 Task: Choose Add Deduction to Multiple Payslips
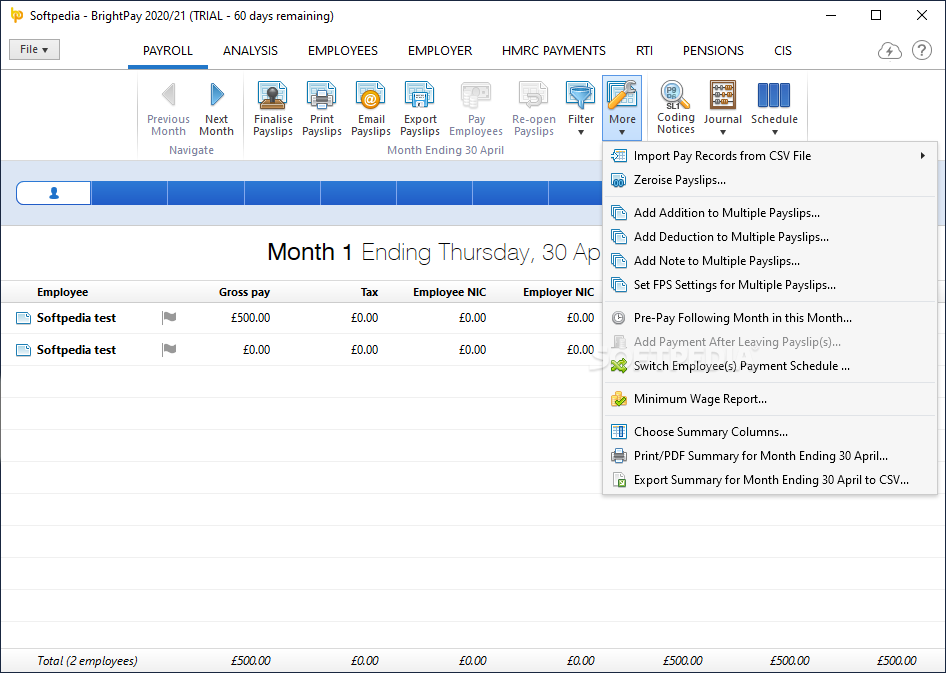point(770,237)
